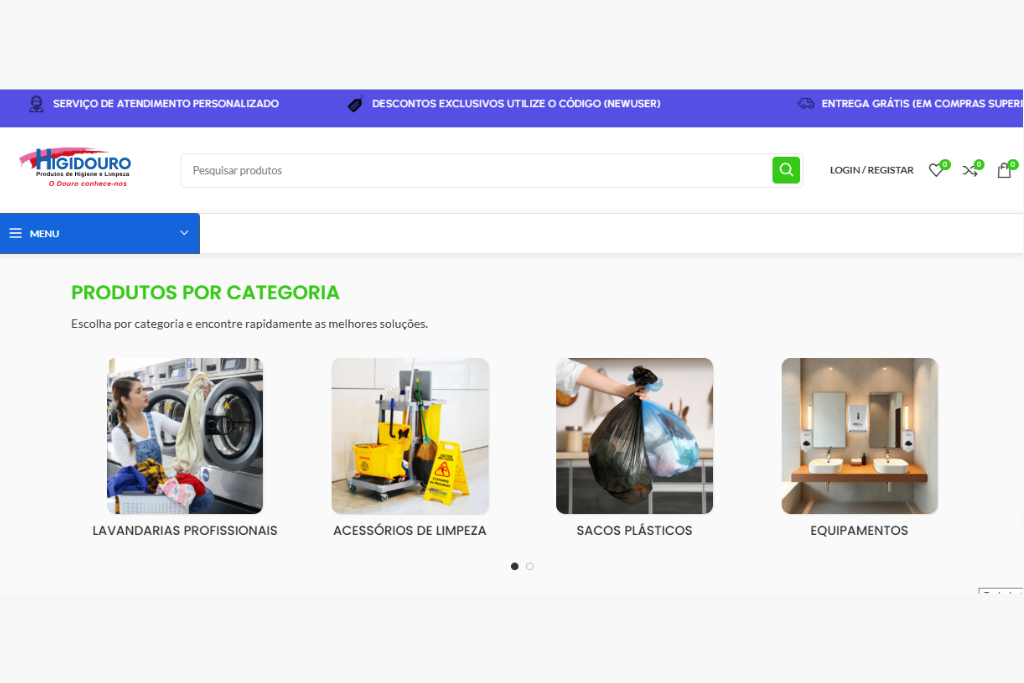This screenshot has height=683, width=1024.
Task: Select the first carousel pagination dot
Action: 514,566
